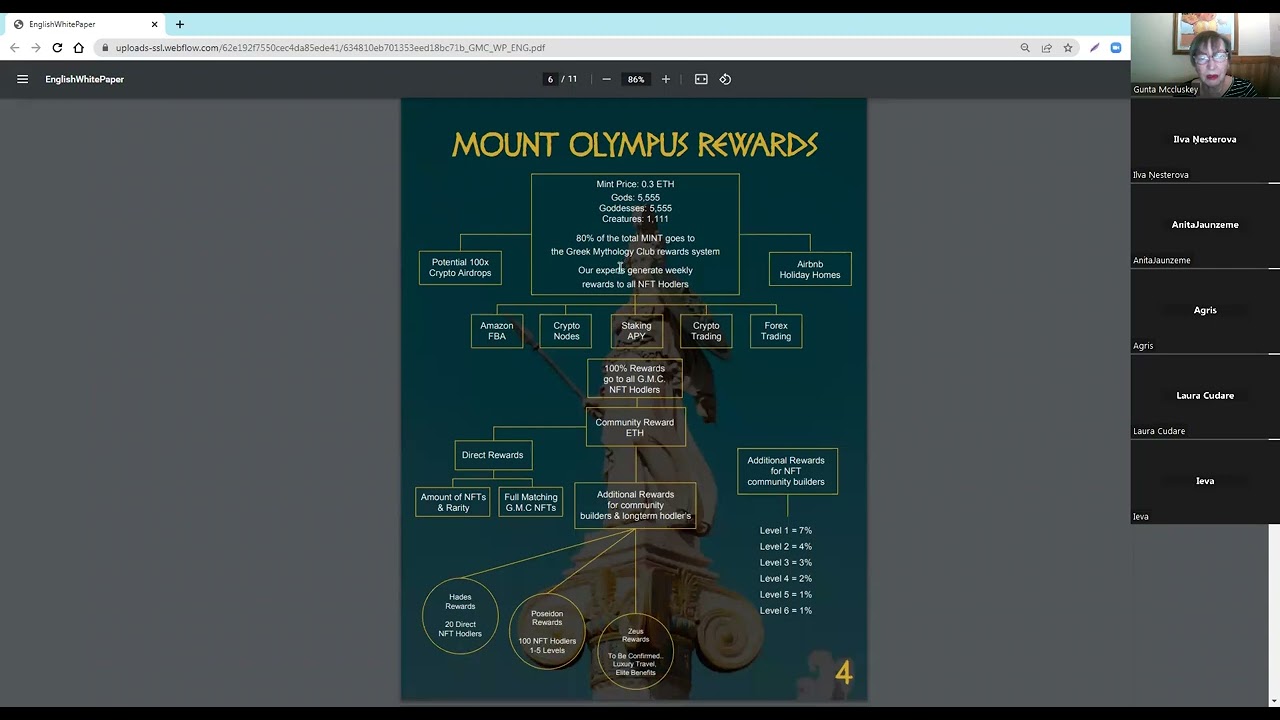Image resolution: width=1280 pixels, height=720 pixels.
Task: Click the 'Amount of NFTs & Rarity' box
Action: click(453, 502)
